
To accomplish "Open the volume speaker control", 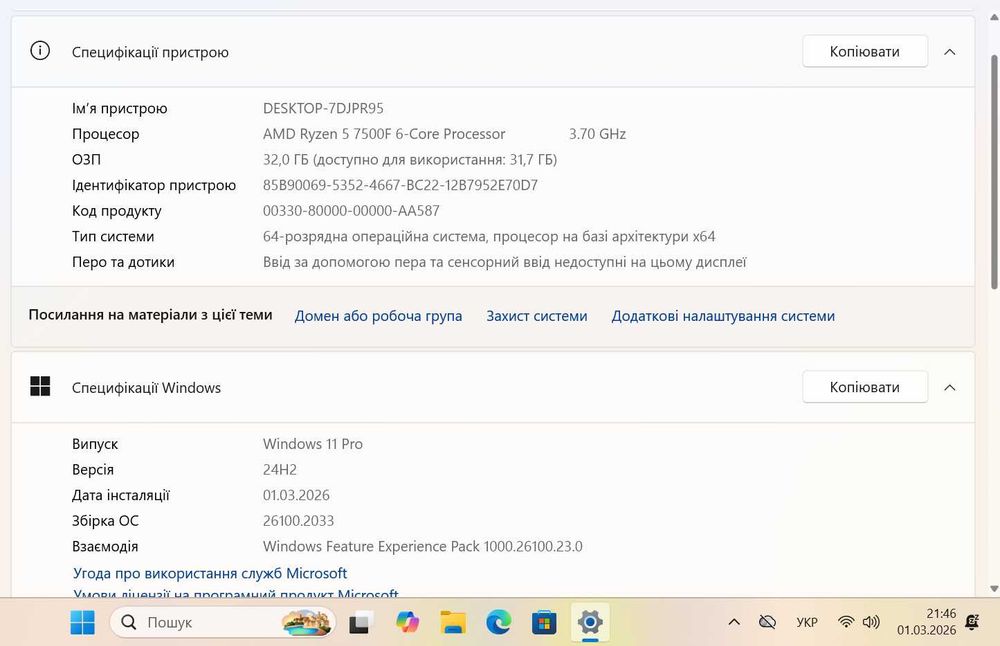I will (x=871, y=622).
